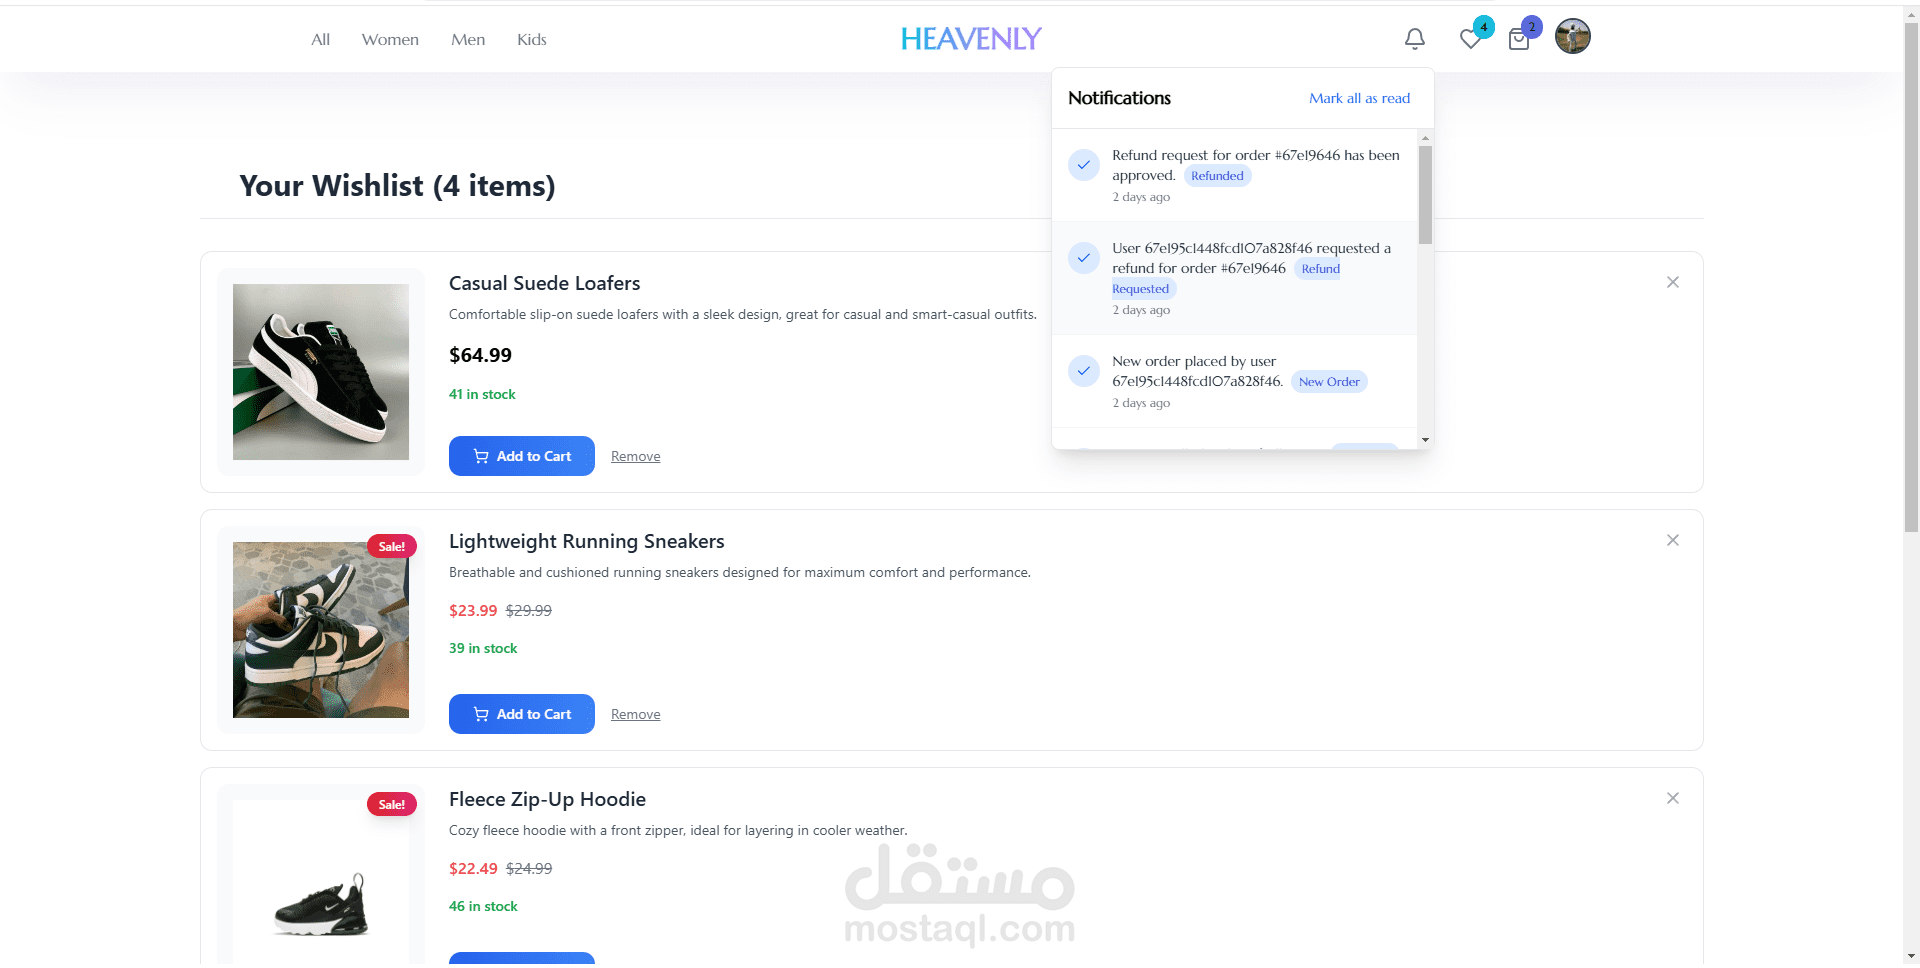Go to the Women category
This screenshot has width=1920, height=968.
pyautogui.click(x=390, y=40)
